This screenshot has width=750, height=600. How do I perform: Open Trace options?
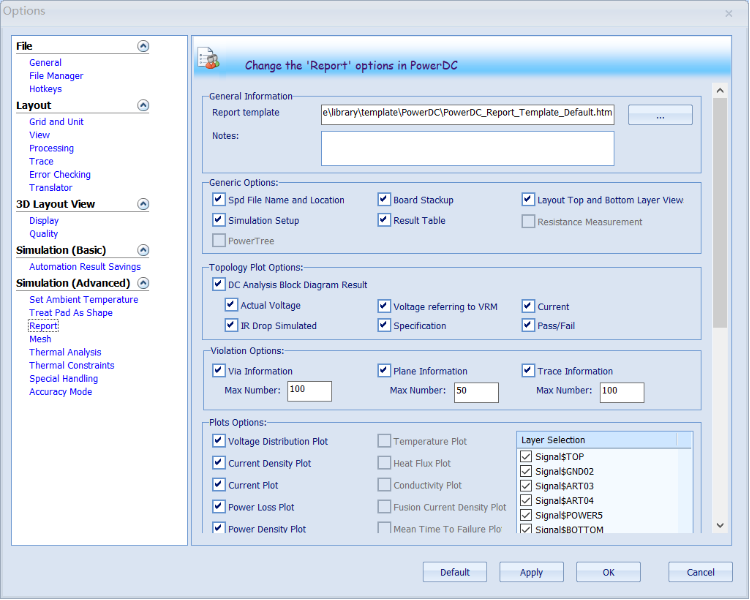click(x=41, y=161)
